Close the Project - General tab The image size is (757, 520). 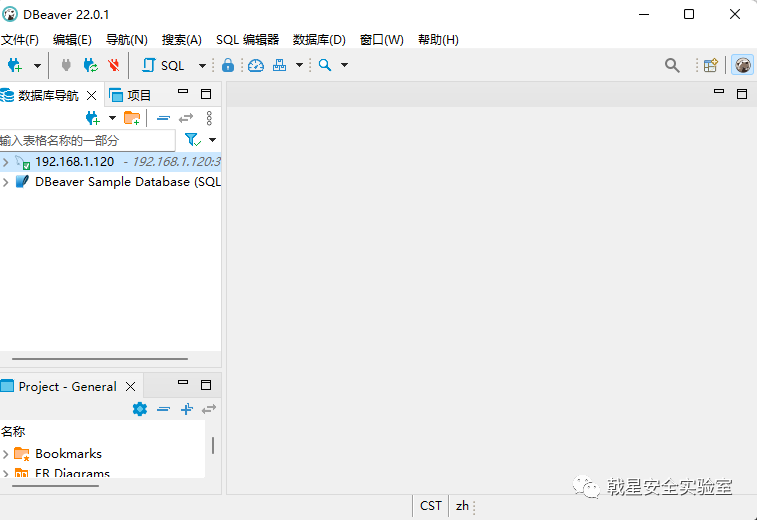coord(130,387)
